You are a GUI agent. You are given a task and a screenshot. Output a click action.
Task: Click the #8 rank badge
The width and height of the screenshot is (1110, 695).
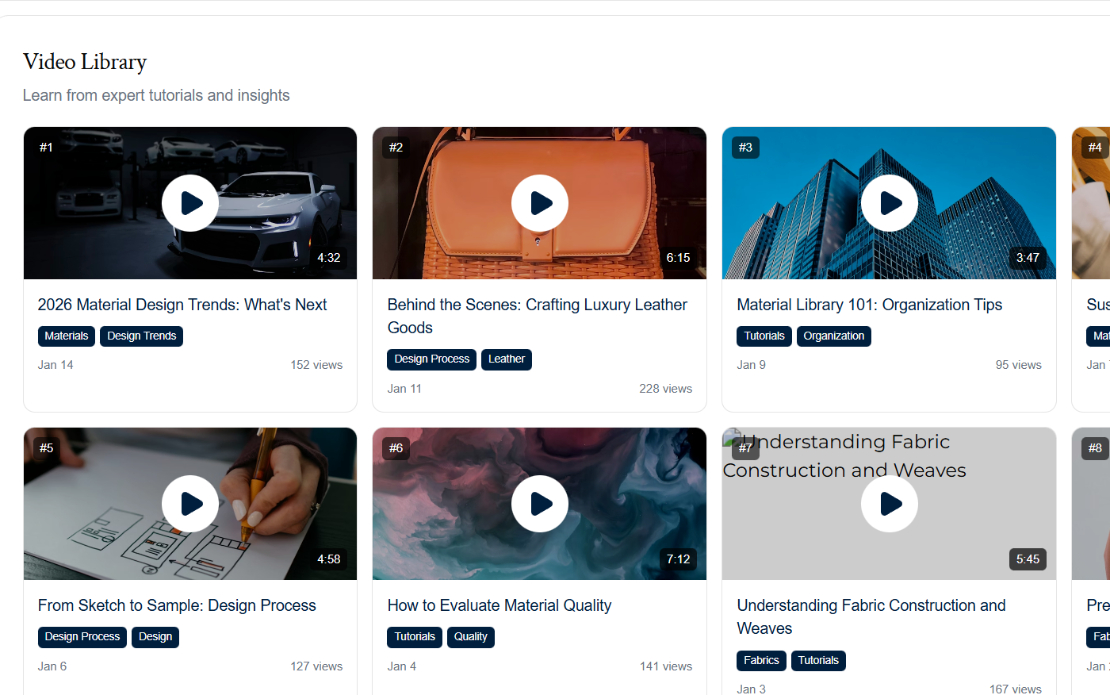click(x=1095, y=448)
